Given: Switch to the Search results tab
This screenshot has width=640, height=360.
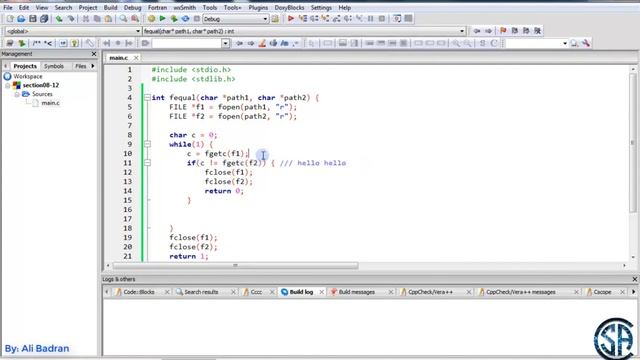Looking at the screenshot, I should (x=201, y=292).
